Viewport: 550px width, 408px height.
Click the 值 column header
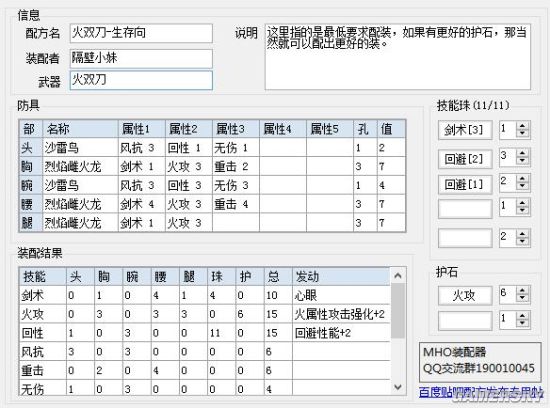tap(391, 129)
